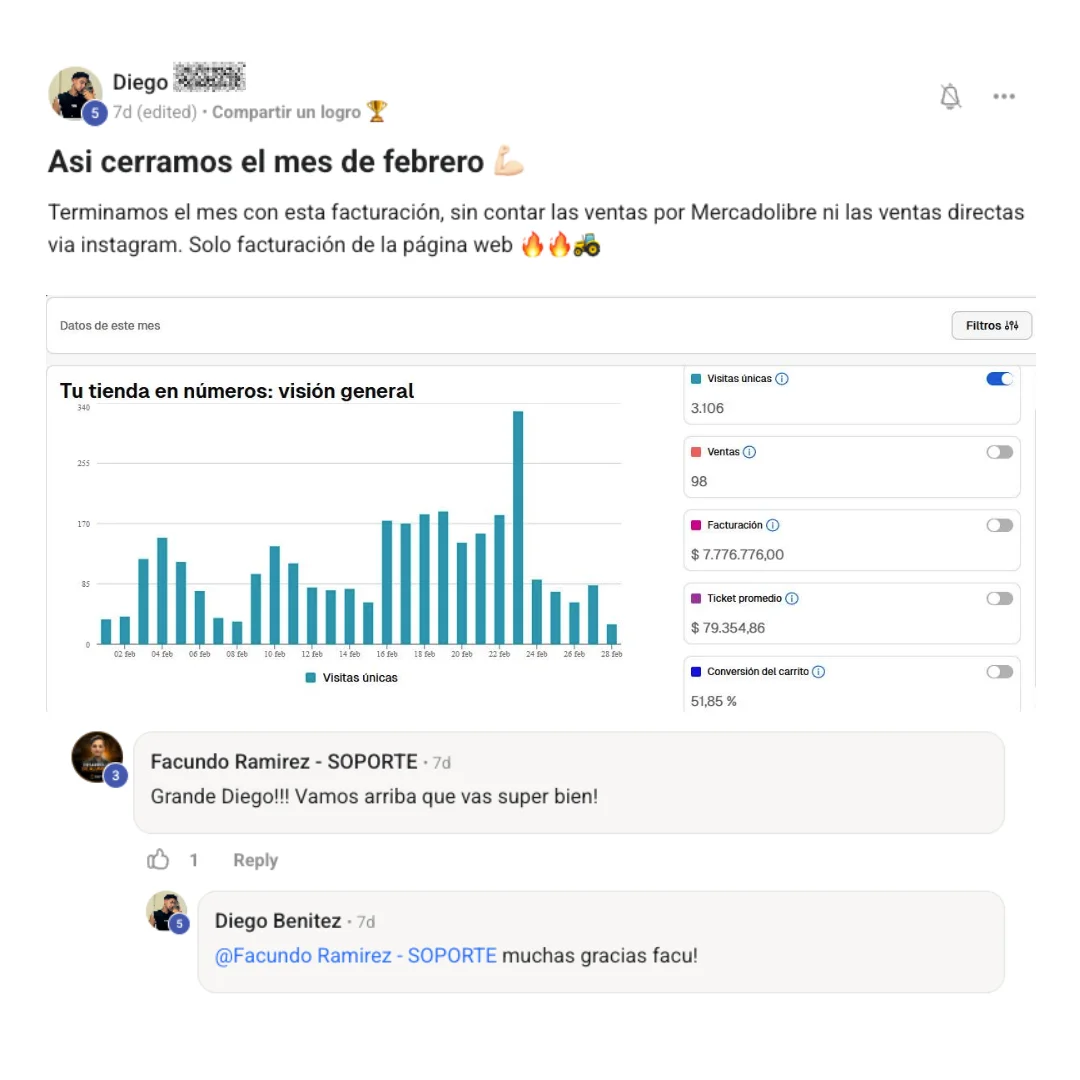Click the Visitas únicas chart legend swatch
This screenshot has height=1080, width=1080.
point(311,678)
